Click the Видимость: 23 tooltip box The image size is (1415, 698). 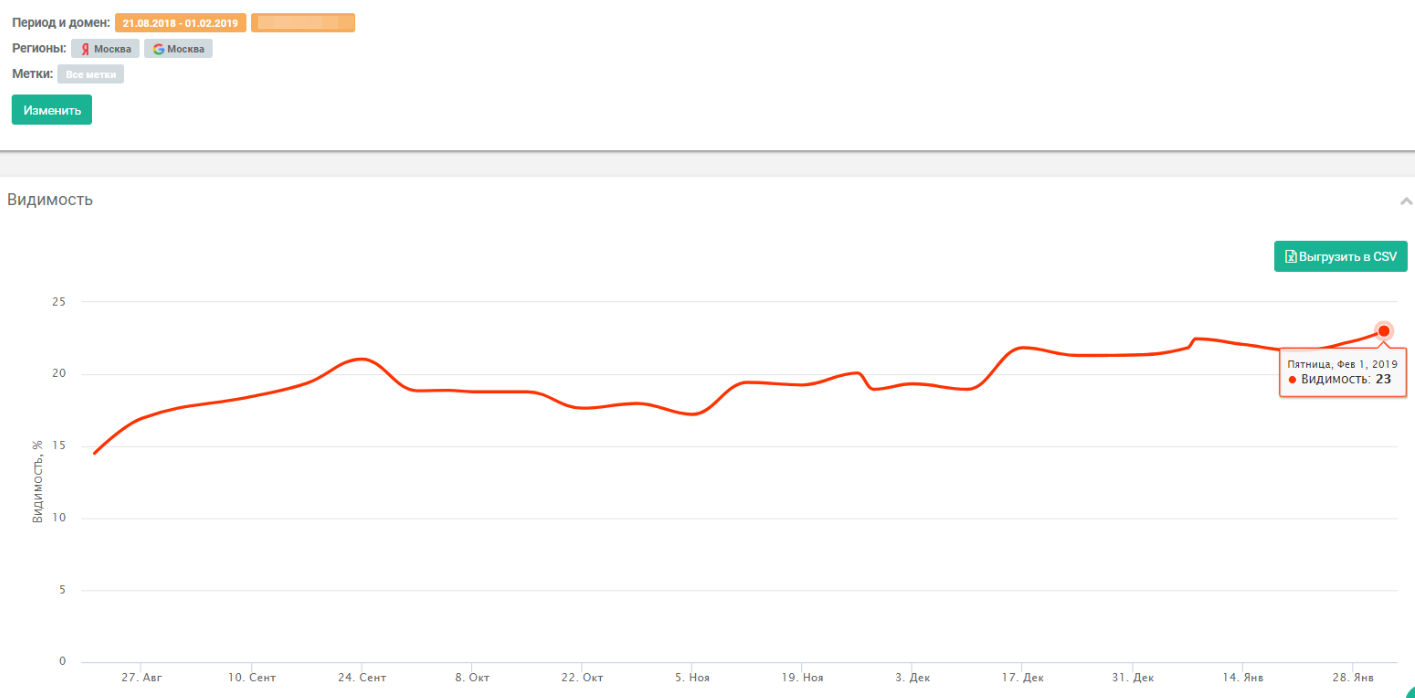pyautogui.click(x=1343, y=372)
